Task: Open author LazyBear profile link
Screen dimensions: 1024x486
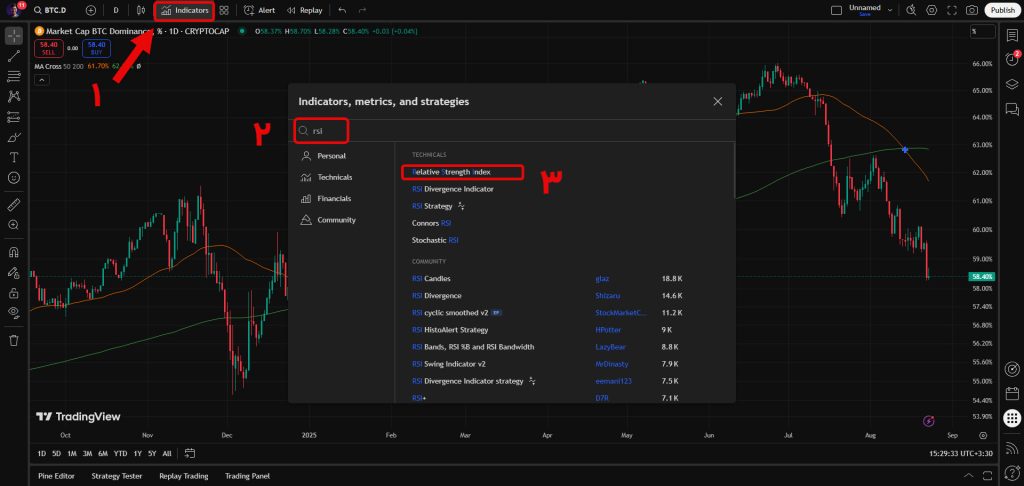Action: tap(610, 347)
